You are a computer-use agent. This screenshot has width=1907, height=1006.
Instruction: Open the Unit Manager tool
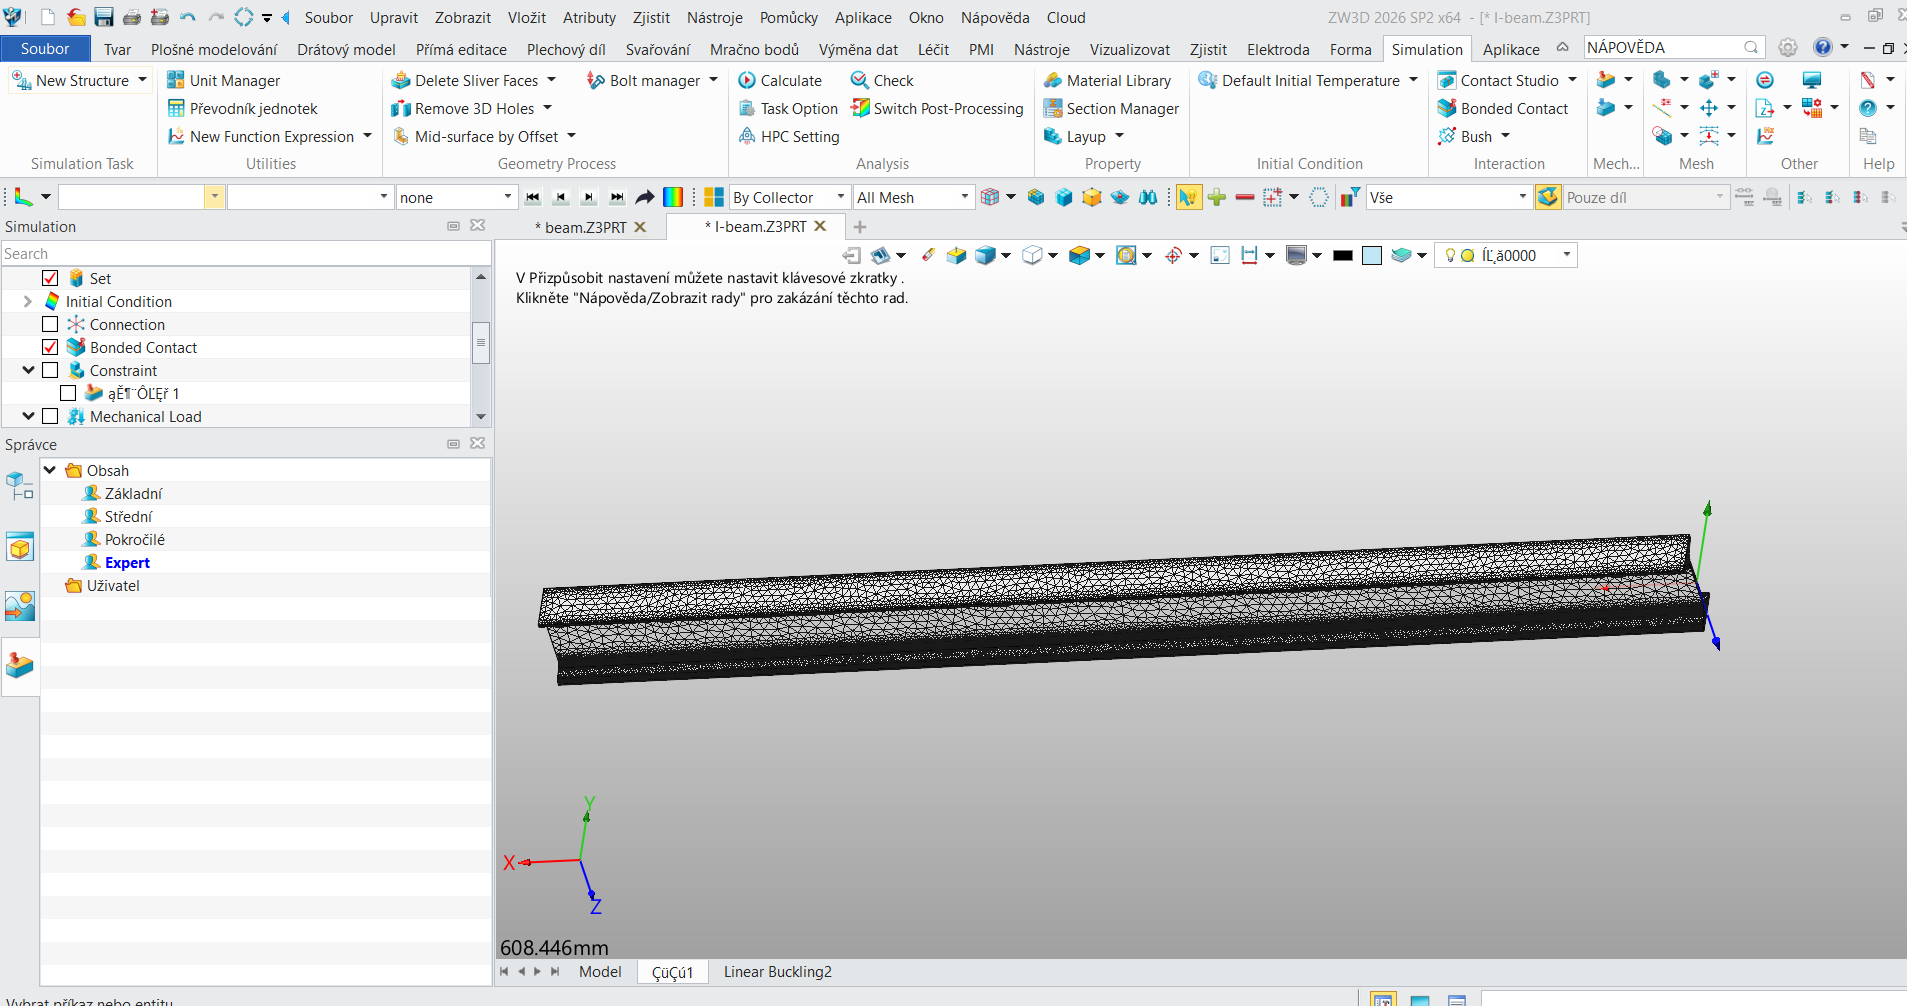tap(223, 80)
